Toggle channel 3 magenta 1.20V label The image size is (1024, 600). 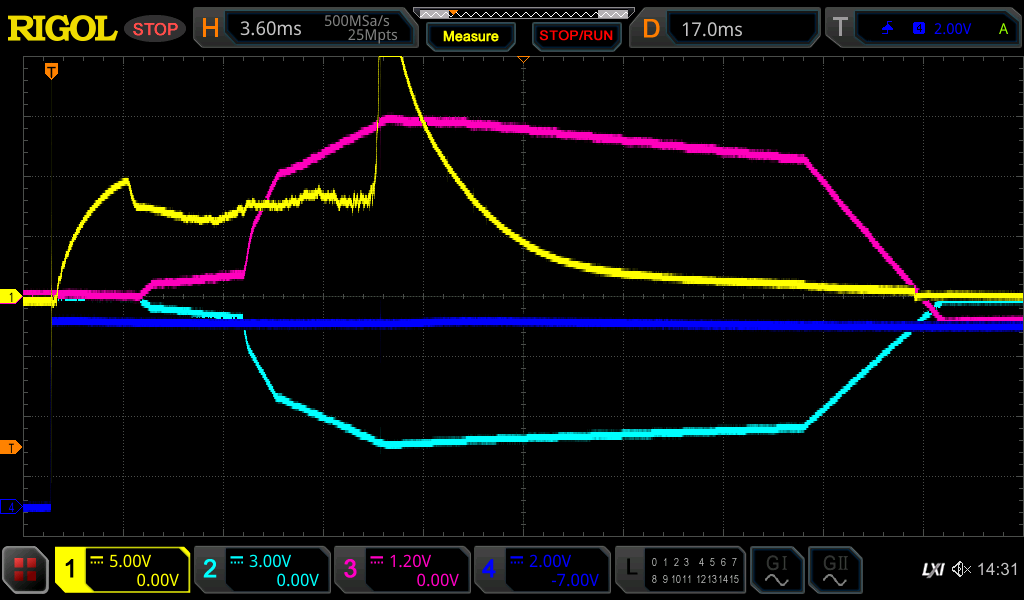[x=400, y=570]
